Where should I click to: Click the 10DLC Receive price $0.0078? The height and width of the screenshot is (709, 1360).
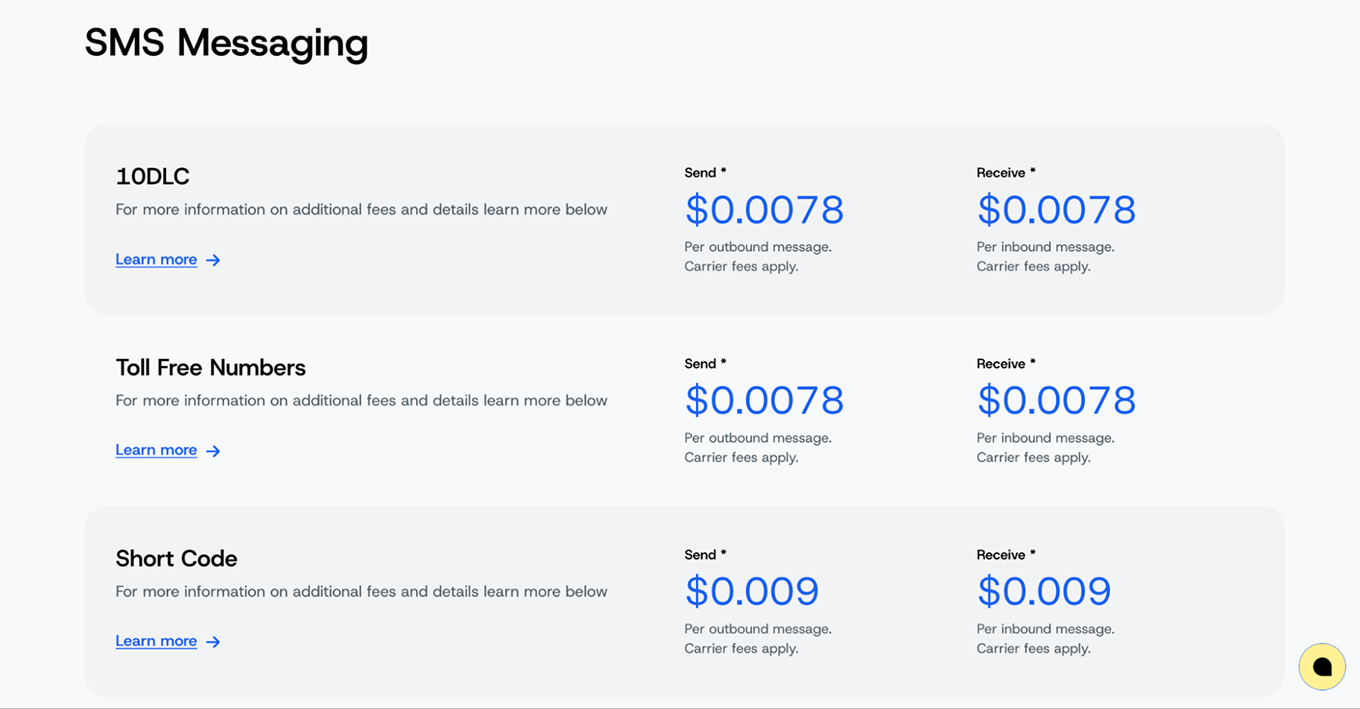coord(1057,210)
